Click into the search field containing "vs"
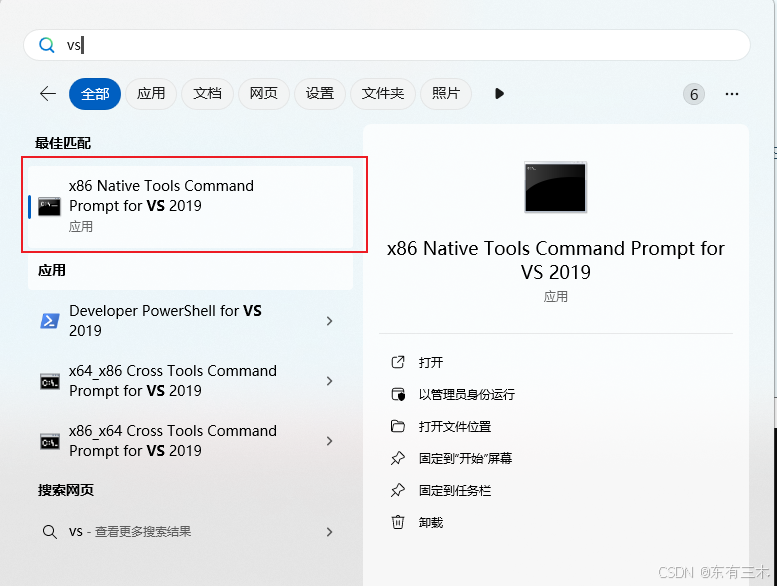The height and width of the screenshot is (586, 777). (387, 45)
